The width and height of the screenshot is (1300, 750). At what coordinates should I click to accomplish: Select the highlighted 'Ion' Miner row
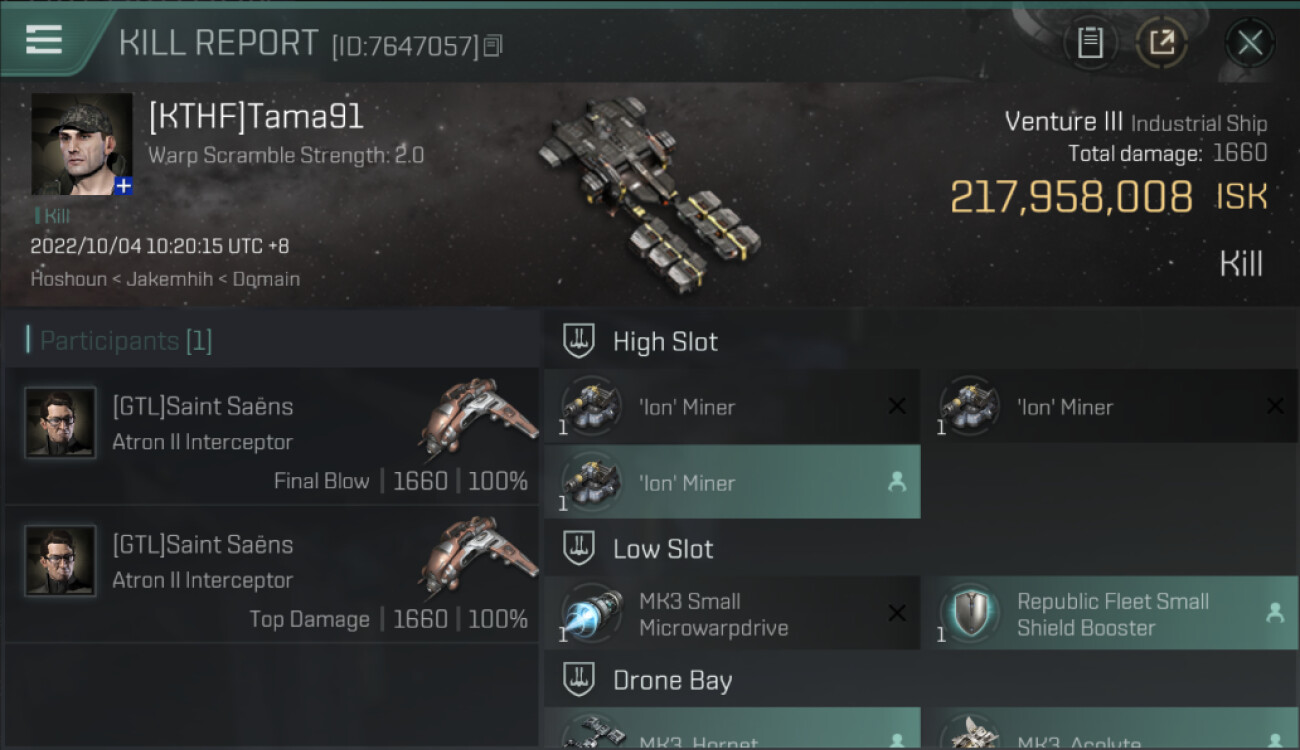(732, 482)
